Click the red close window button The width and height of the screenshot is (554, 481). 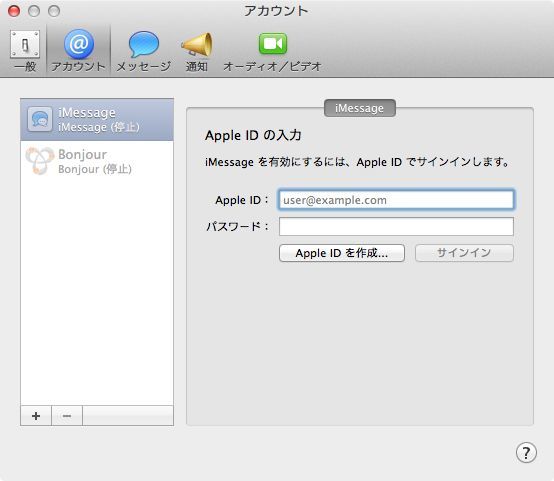pos(14,11)
